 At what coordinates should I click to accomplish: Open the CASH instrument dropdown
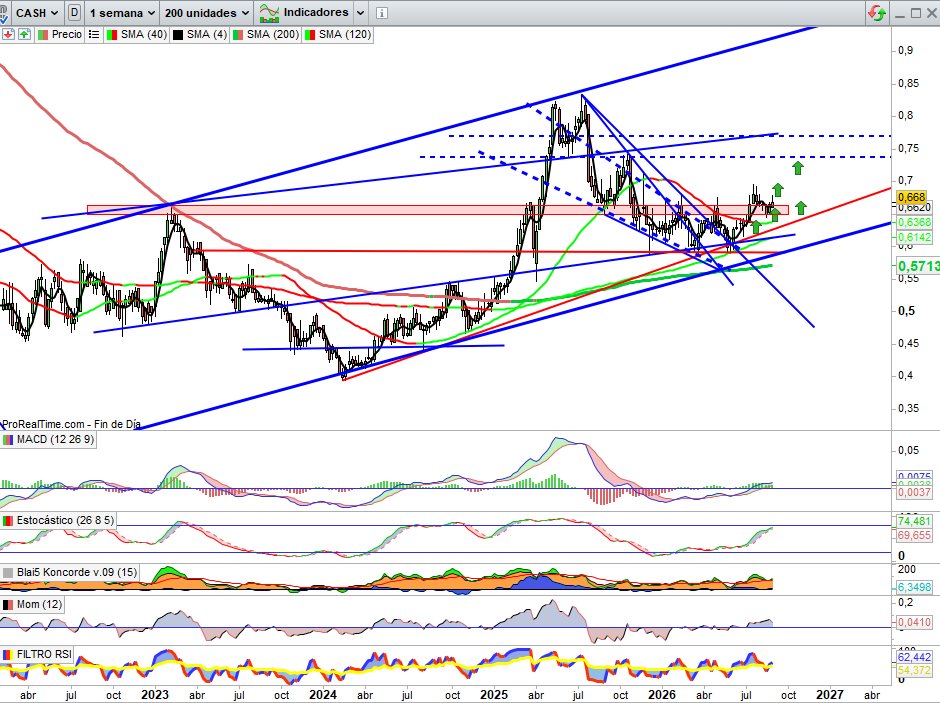click(37, 13)
